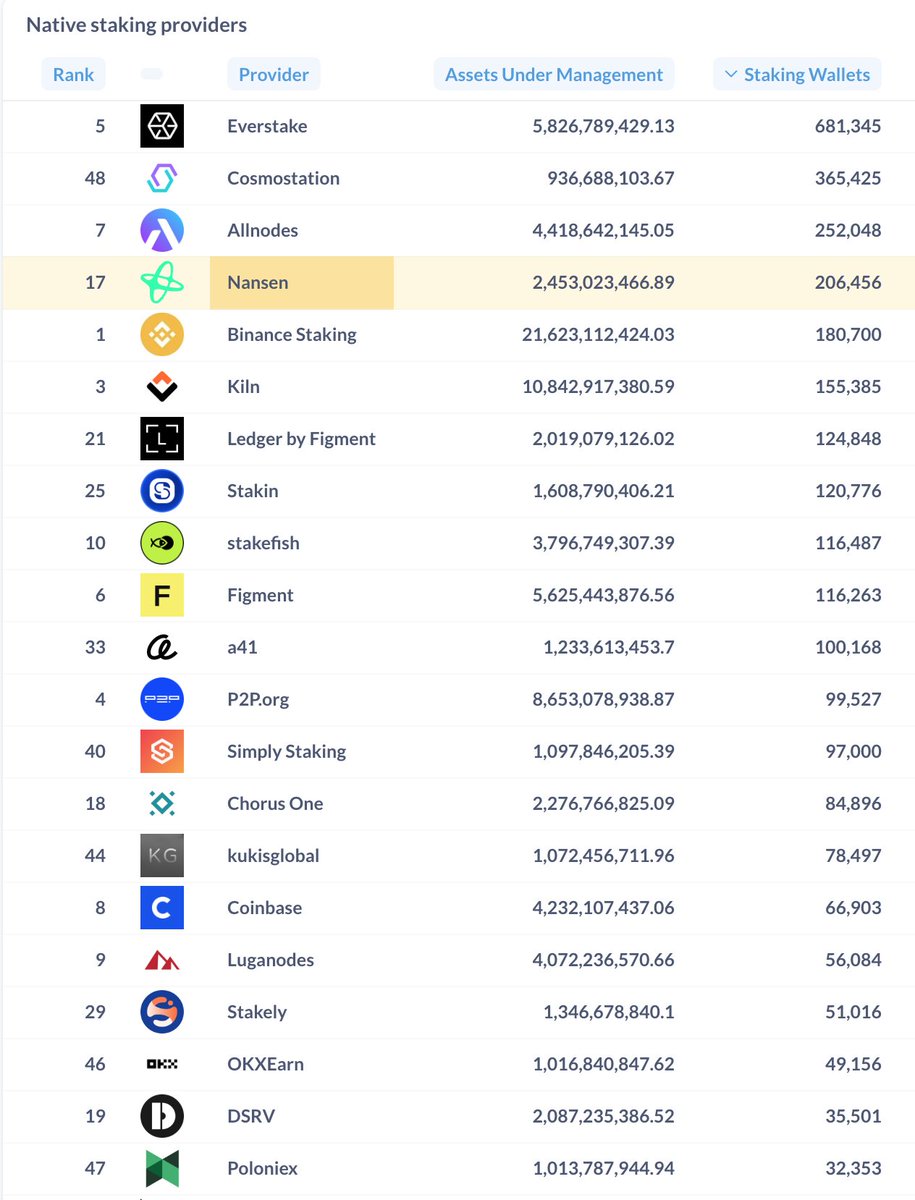Click the yellow Figment F logo
The height and width of the screenshot is (1200, 915).
click(x=162, y=595)
